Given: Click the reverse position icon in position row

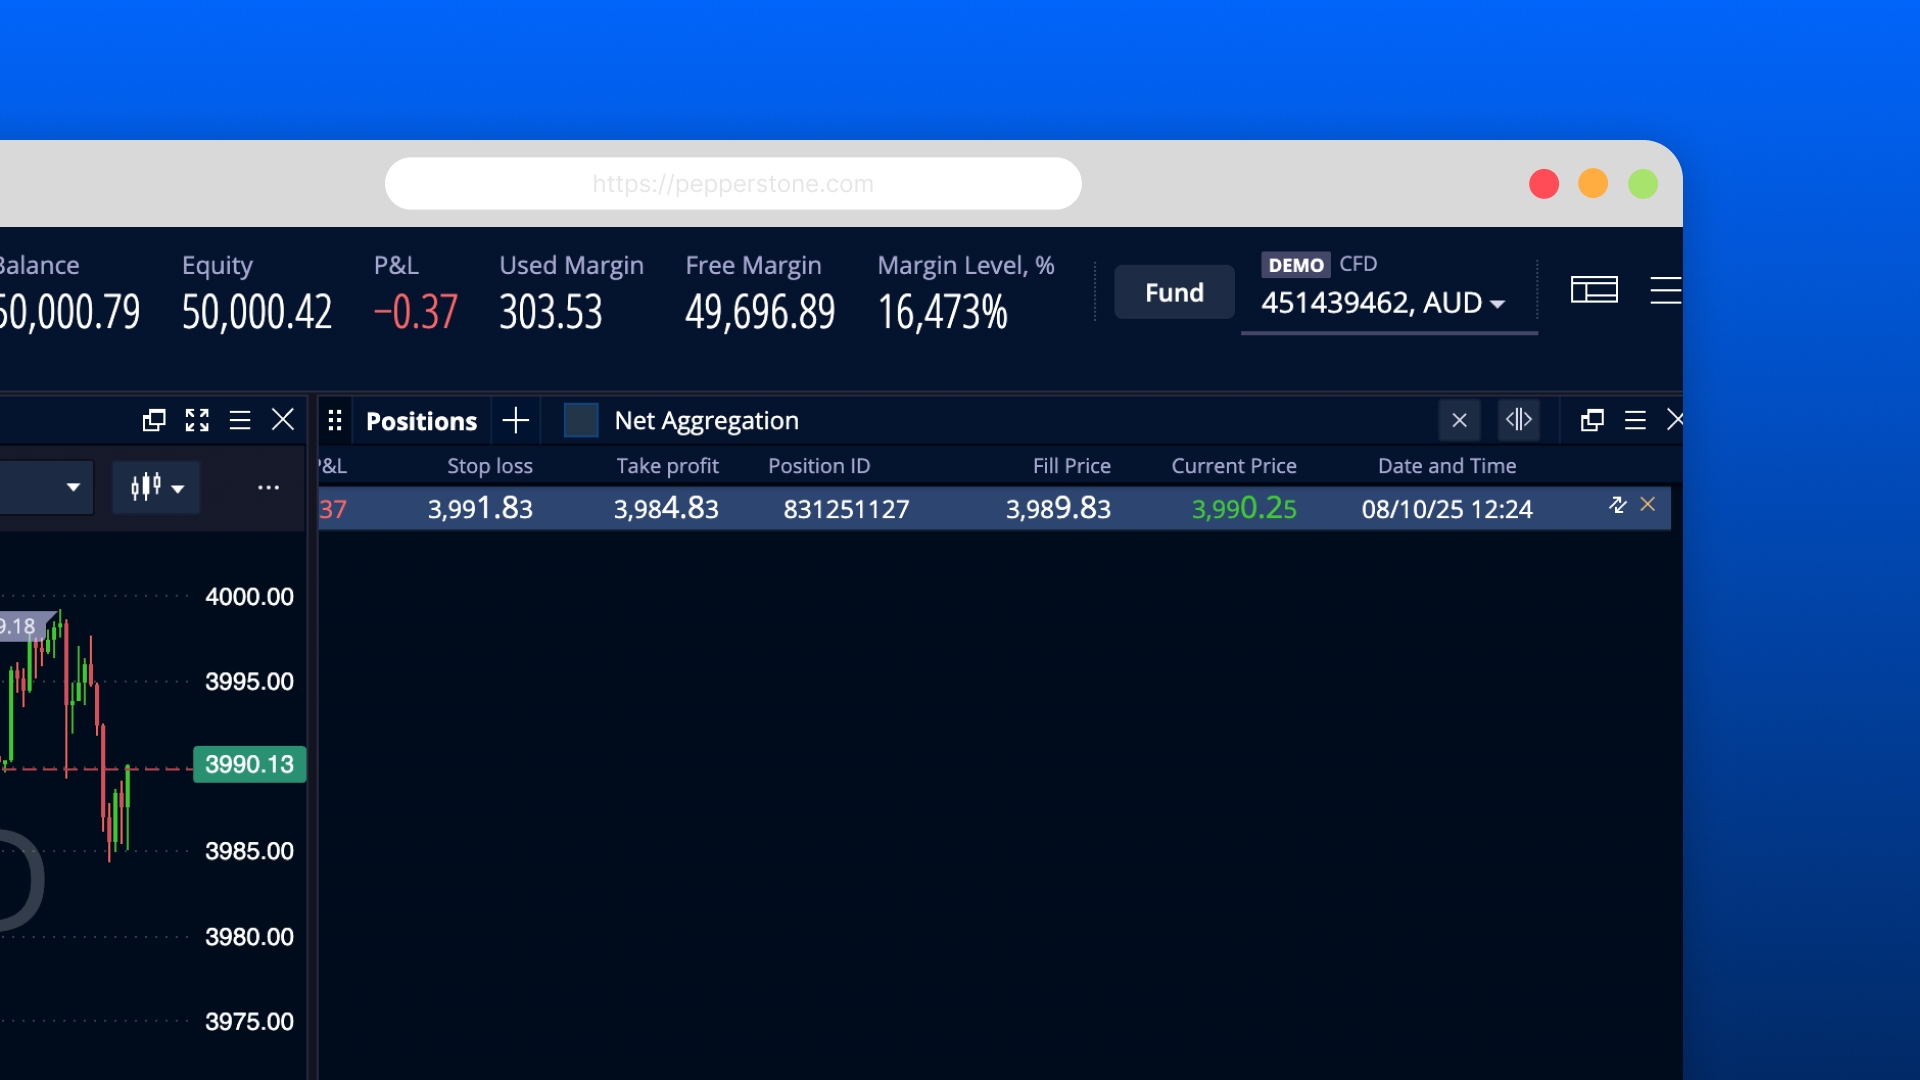Looking at the screenshot, I should [x=1617, y=505].
